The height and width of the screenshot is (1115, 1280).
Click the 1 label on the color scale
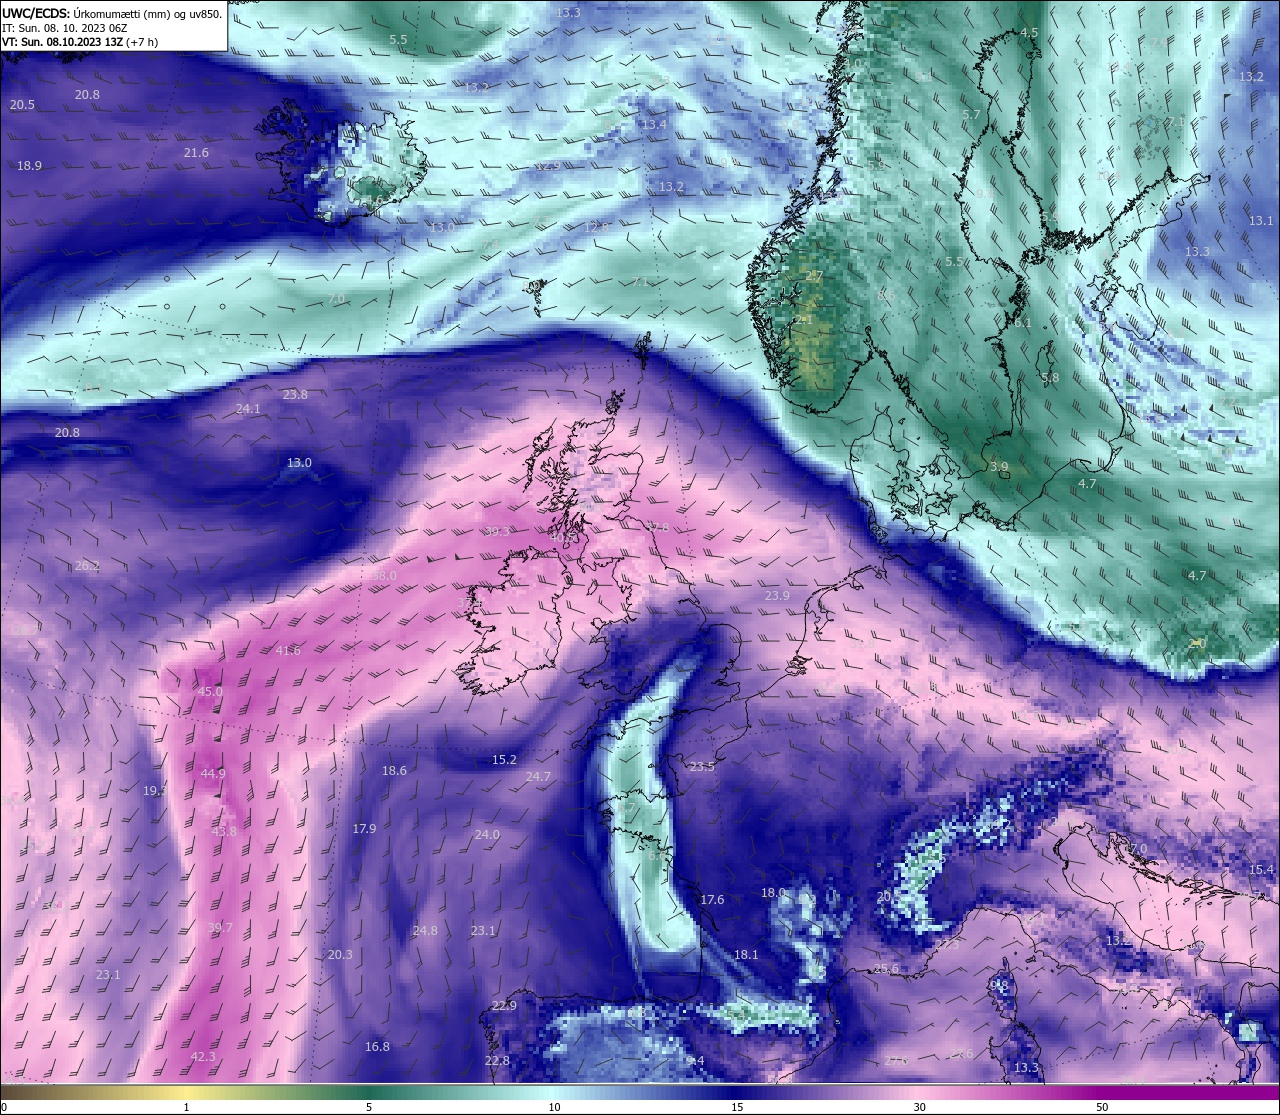(187, 1107)
